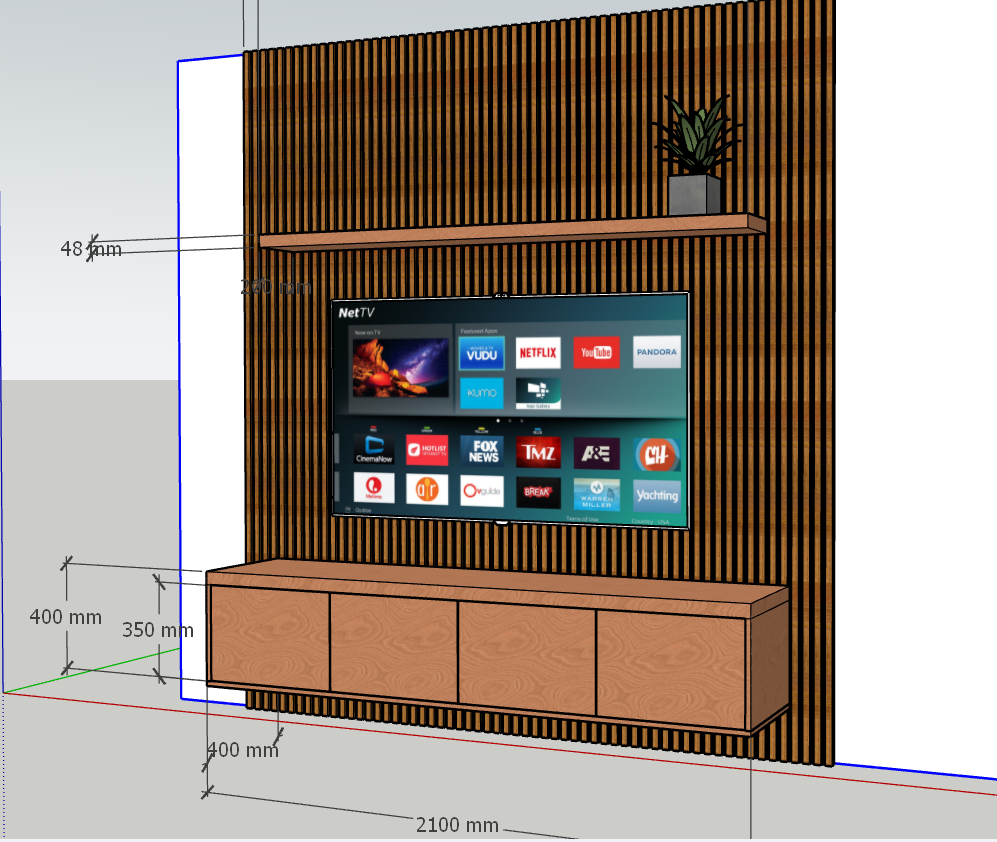Click the Now on TV preview thumbnail
This screenshot has height=842, width=997.
click(x=399, y=367)
